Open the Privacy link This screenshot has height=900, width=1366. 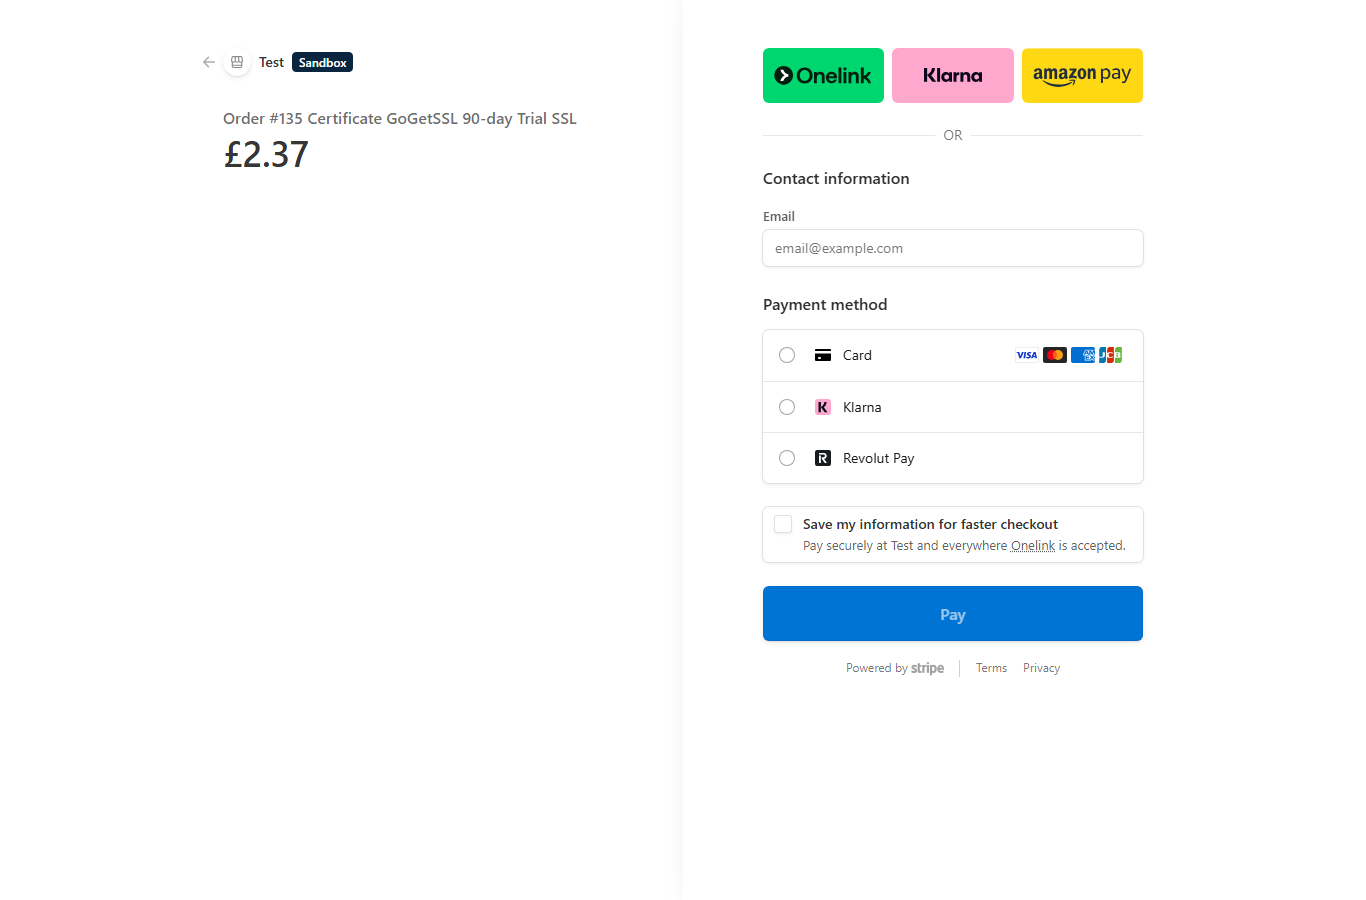[x=1041, y=668]
